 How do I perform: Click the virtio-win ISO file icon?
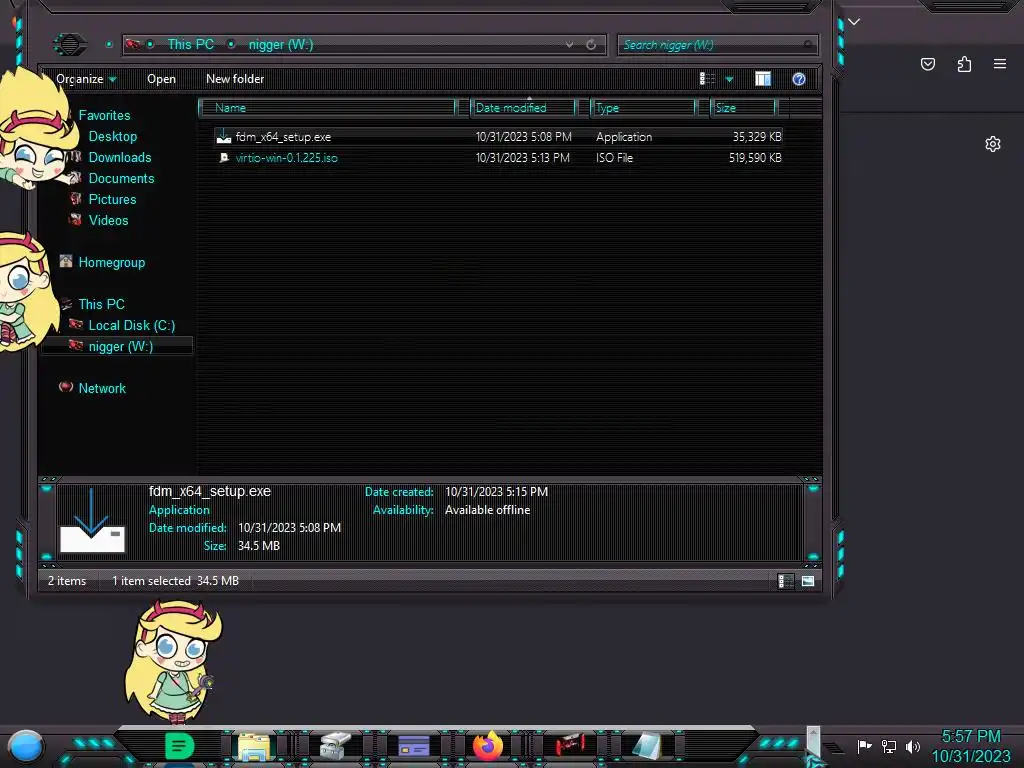224,157
